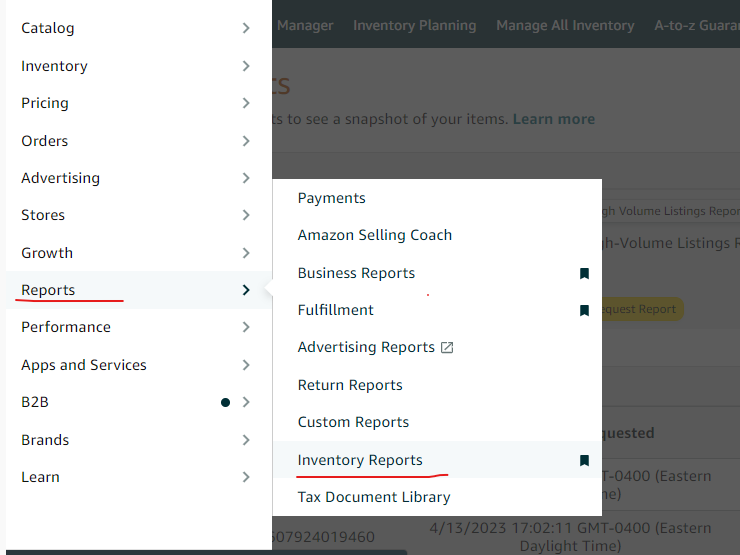This screenshot has height=555, width=740.
Task: Choose Amazon Selling Coach in submenu
Action: (x=375, y=235)
